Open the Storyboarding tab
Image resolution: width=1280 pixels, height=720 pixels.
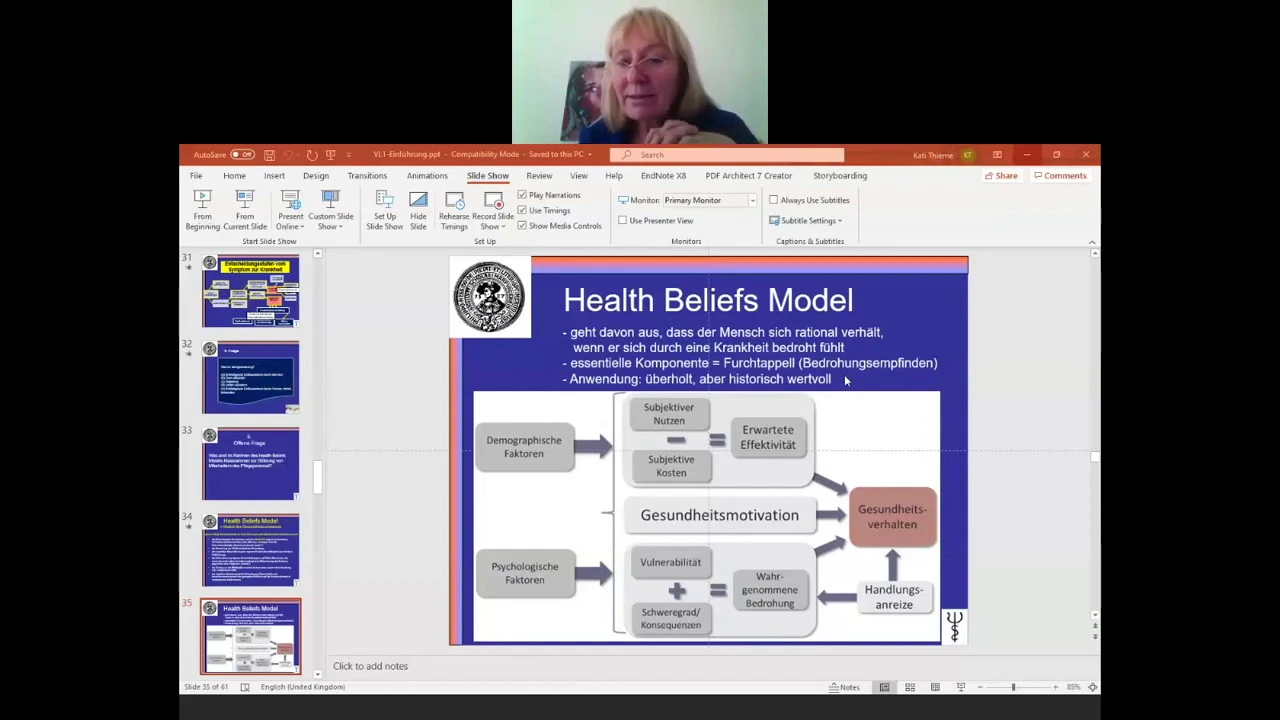pos(840,176)
